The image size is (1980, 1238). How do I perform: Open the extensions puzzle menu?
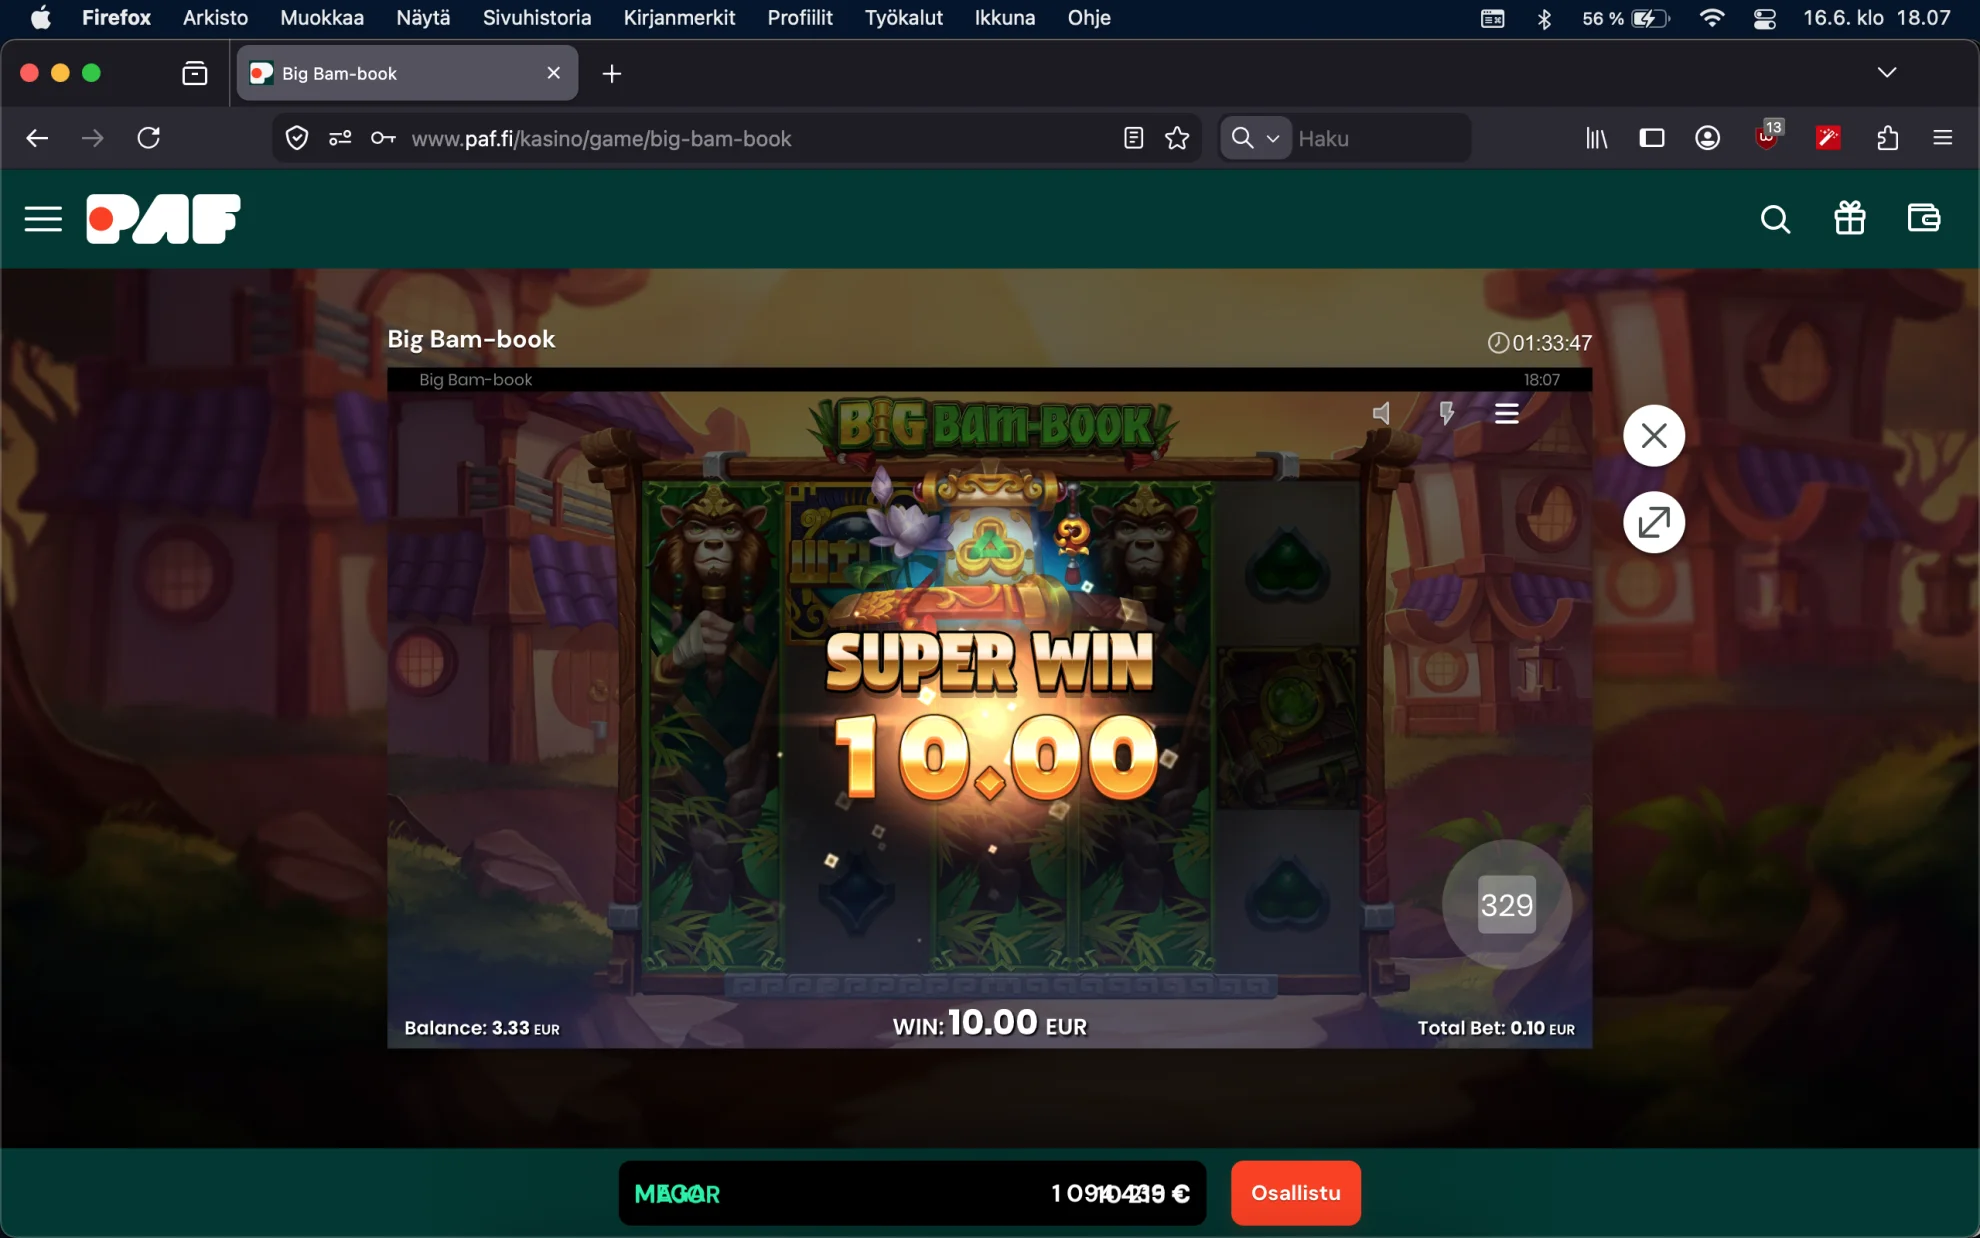pyautogui.click(x=1887, y=138)
